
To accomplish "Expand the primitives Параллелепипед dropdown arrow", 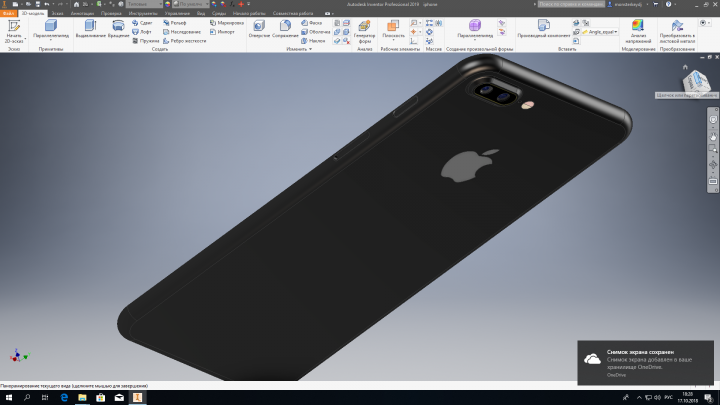I will tap(51, 40).
